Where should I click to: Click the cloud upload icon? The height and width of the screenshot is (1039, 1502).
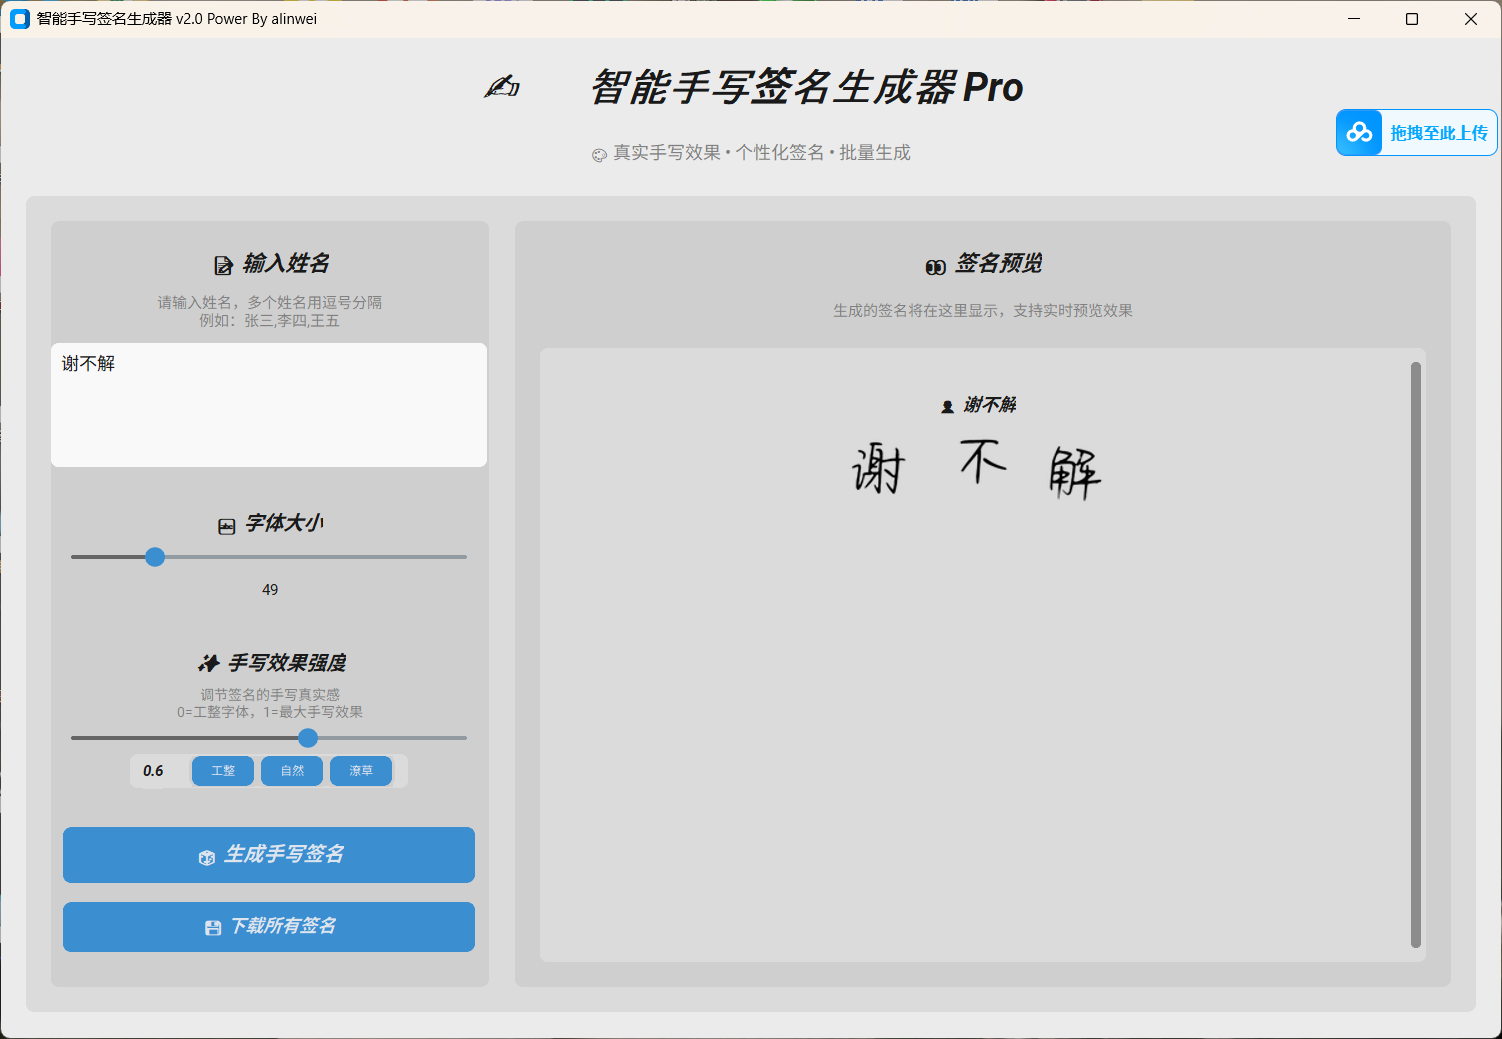point(1359,132)
